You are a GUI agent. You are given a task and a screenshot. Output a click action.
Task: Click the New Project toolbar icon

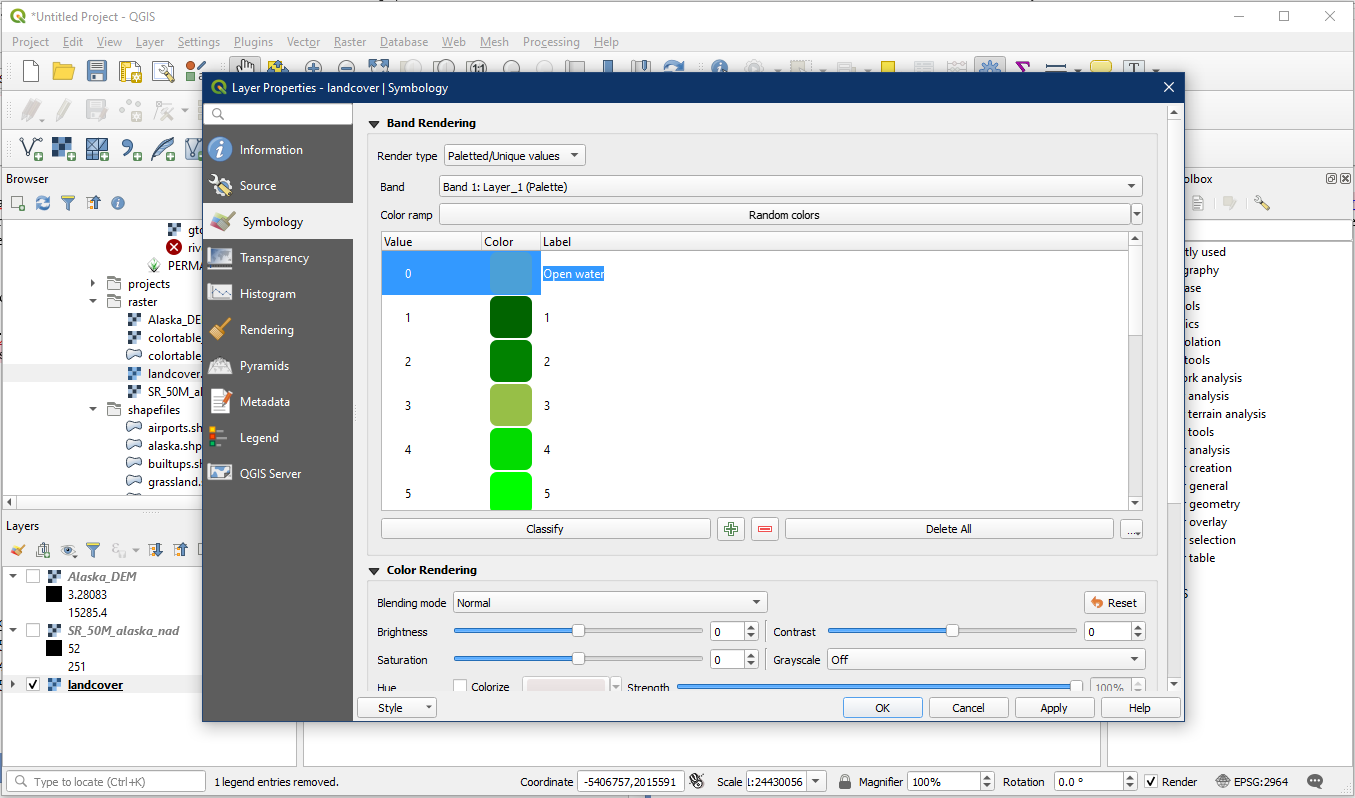pos(31,70)
